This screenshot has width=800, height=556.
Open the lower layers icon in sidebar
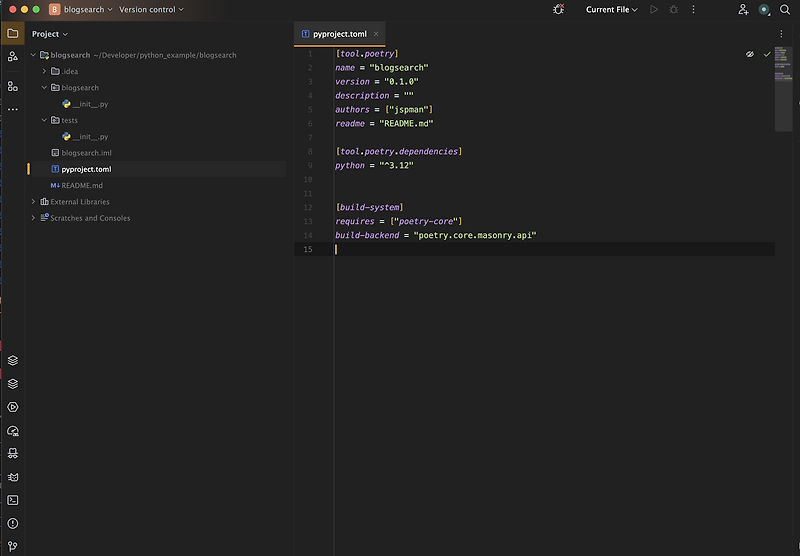click(13, 384)
